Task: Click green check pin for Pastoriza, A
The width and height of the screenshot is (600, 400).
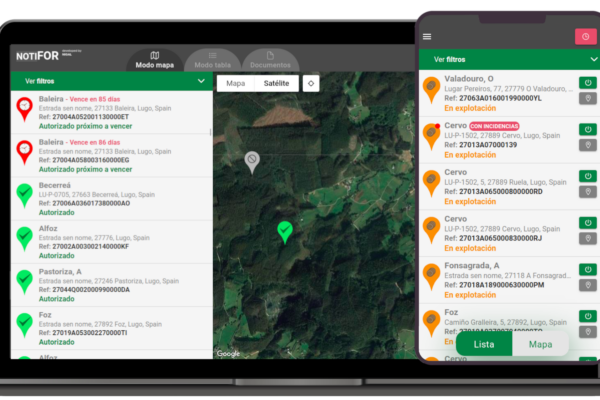Action: (x=24, y=282)
